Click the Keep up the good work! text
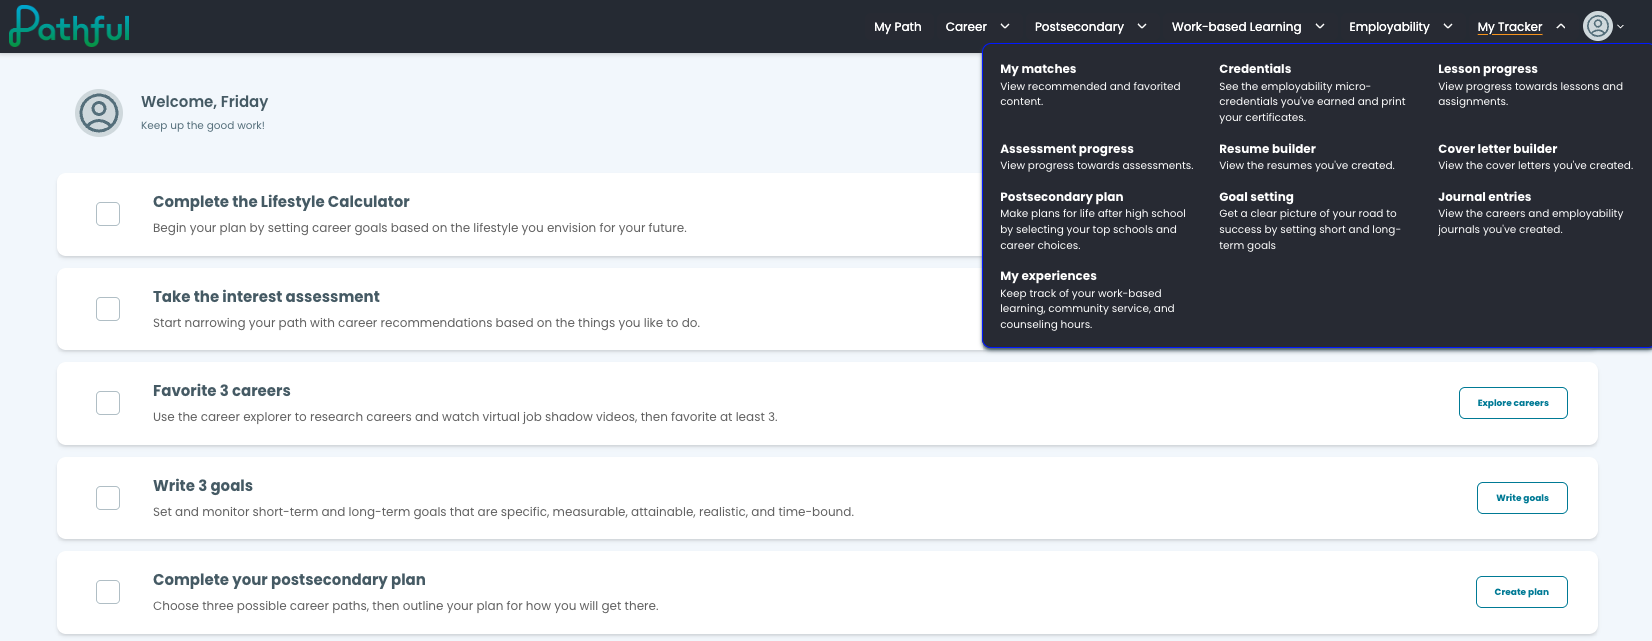The width and height of the screenshot is (1652, 641). click(x=203, y=126)
